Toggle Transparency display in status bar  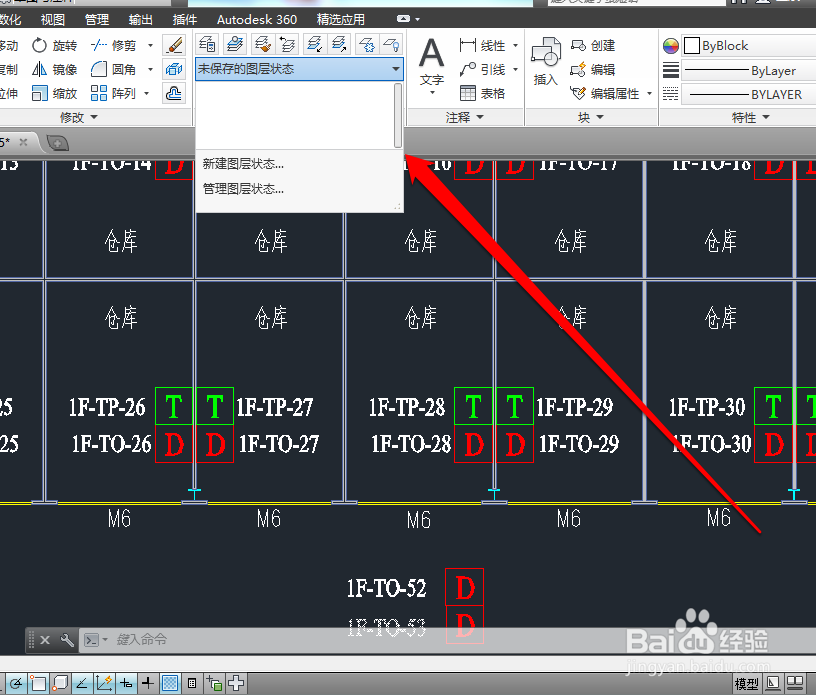tap(170, 684)
